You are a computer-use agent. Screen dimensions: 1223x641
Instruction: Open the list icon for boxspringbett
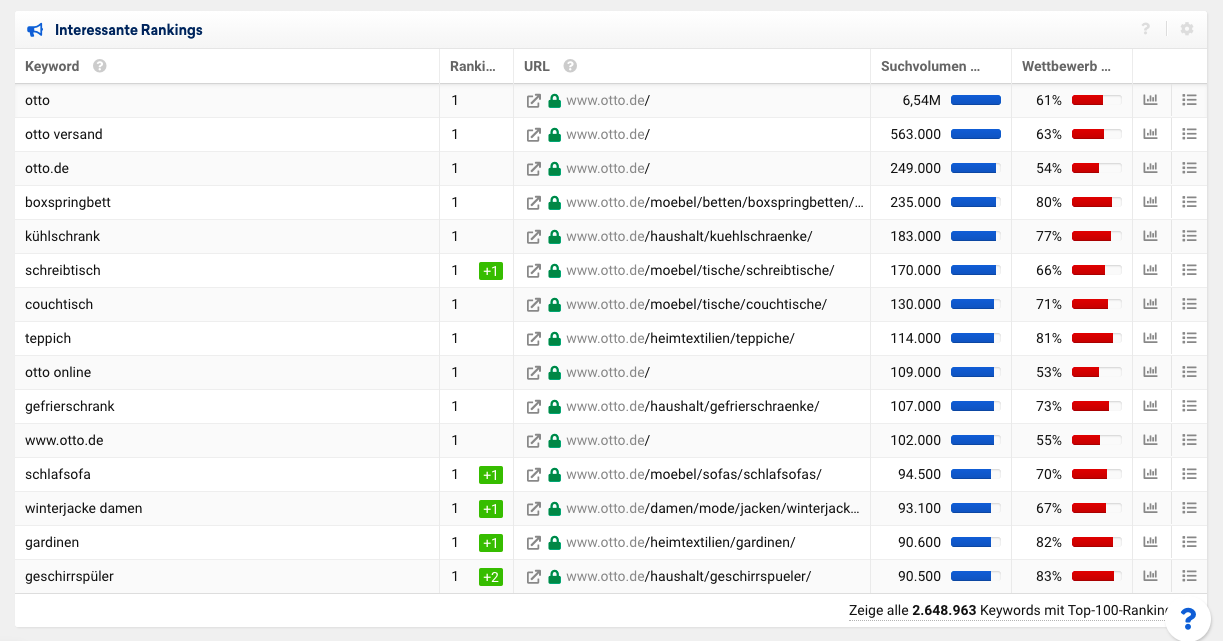[x=1189, y=202]
